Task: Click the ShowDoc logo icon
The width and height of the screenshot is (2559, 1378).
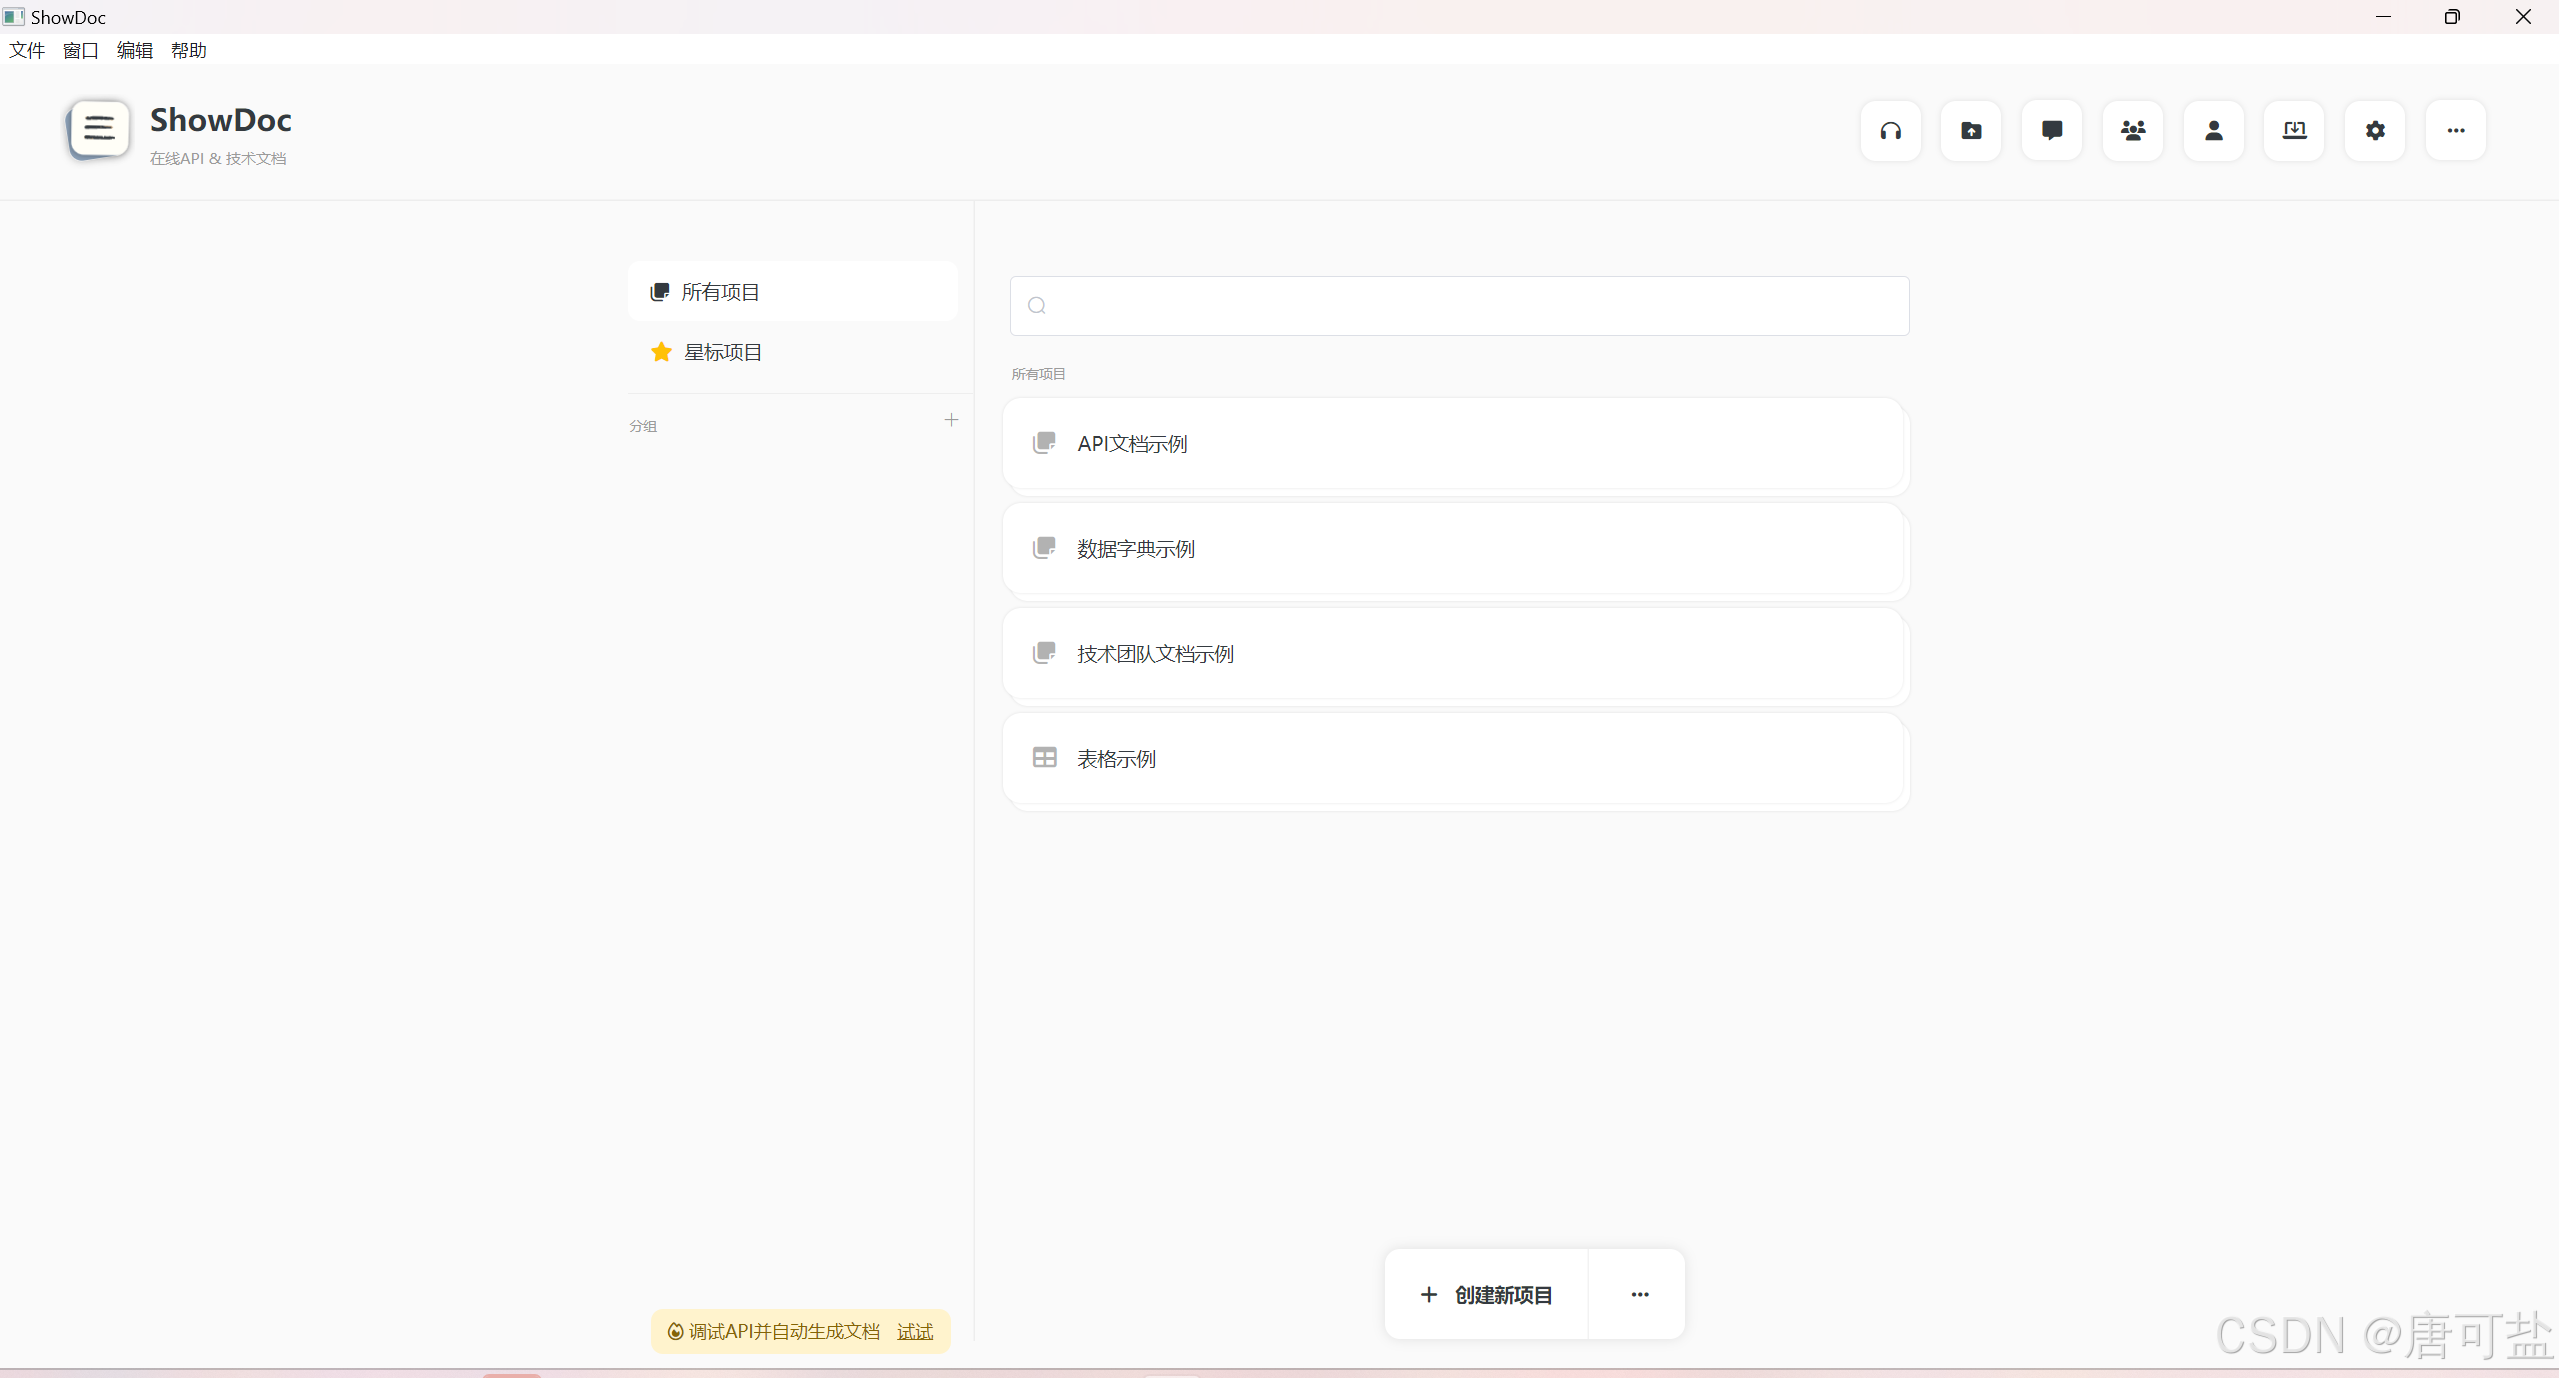Action: (x=99, y=129)
